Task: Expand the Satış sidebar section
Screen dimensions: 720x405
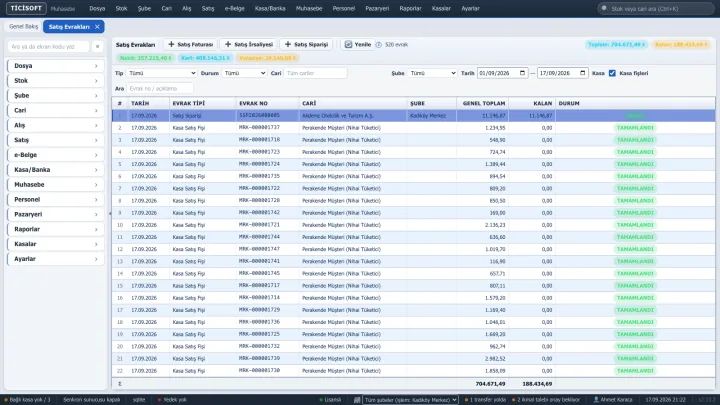Action: (56, 140)
